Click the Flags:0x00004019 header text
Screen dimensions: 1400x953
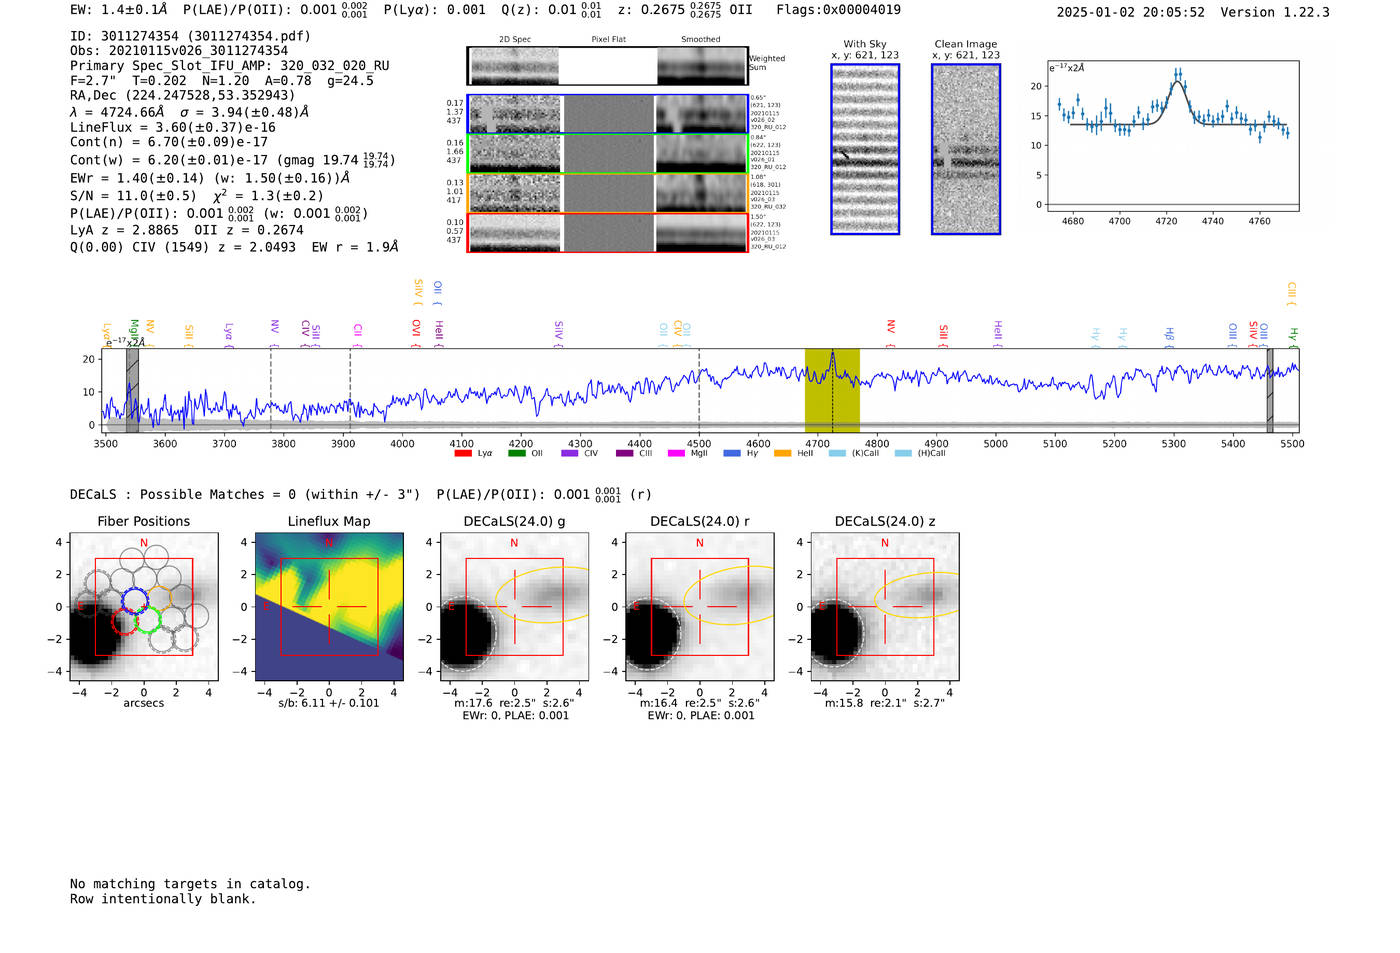point(838,10)
